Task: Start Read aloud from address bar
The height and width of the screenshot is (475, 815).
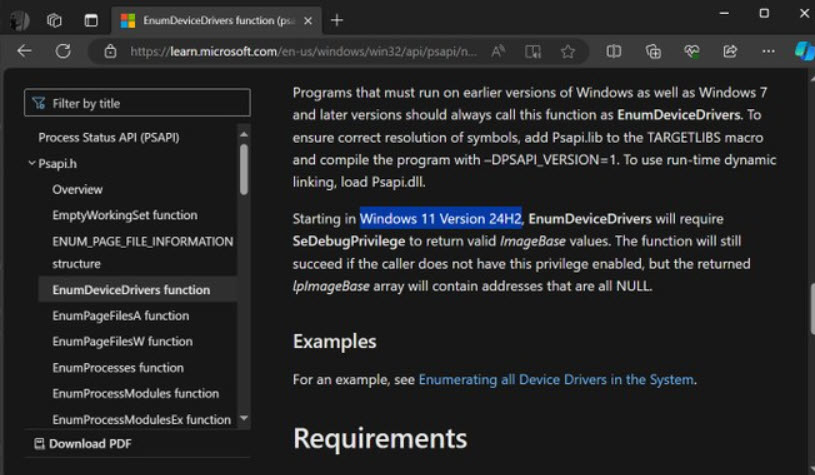Action: [x=497, y=51]
